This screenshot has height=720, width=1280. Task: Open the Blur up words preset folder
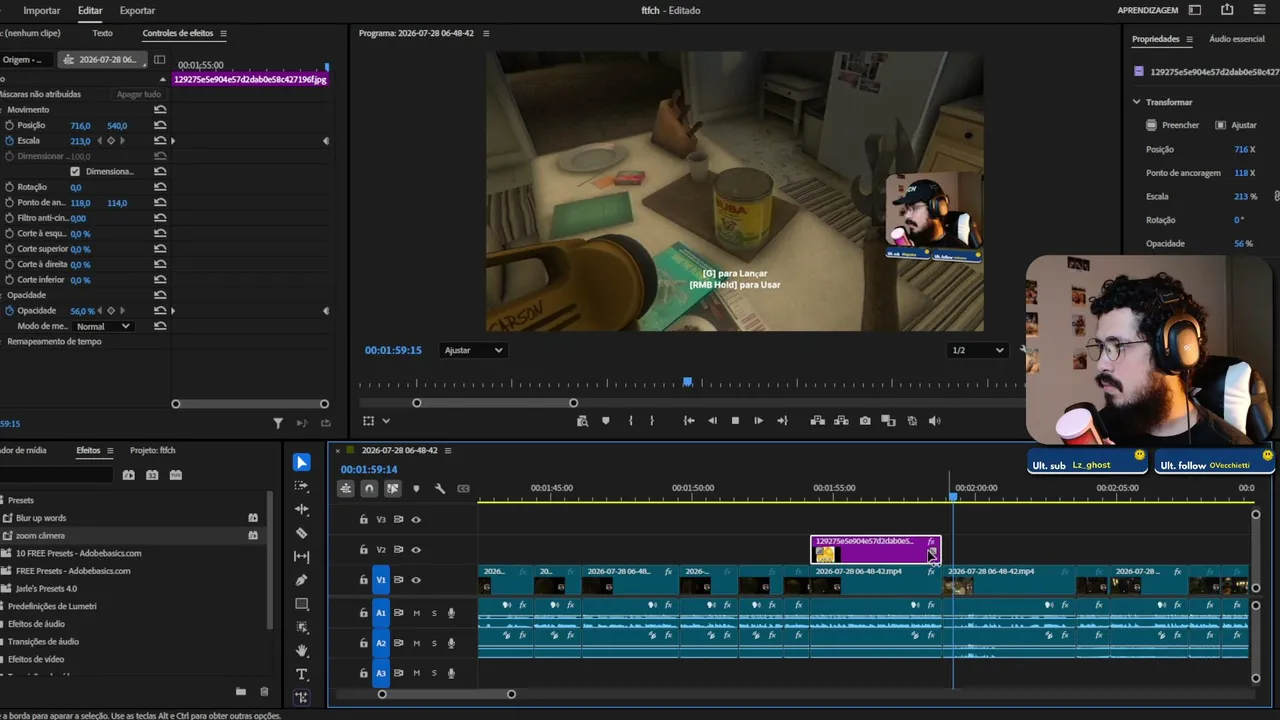(41, 518)
